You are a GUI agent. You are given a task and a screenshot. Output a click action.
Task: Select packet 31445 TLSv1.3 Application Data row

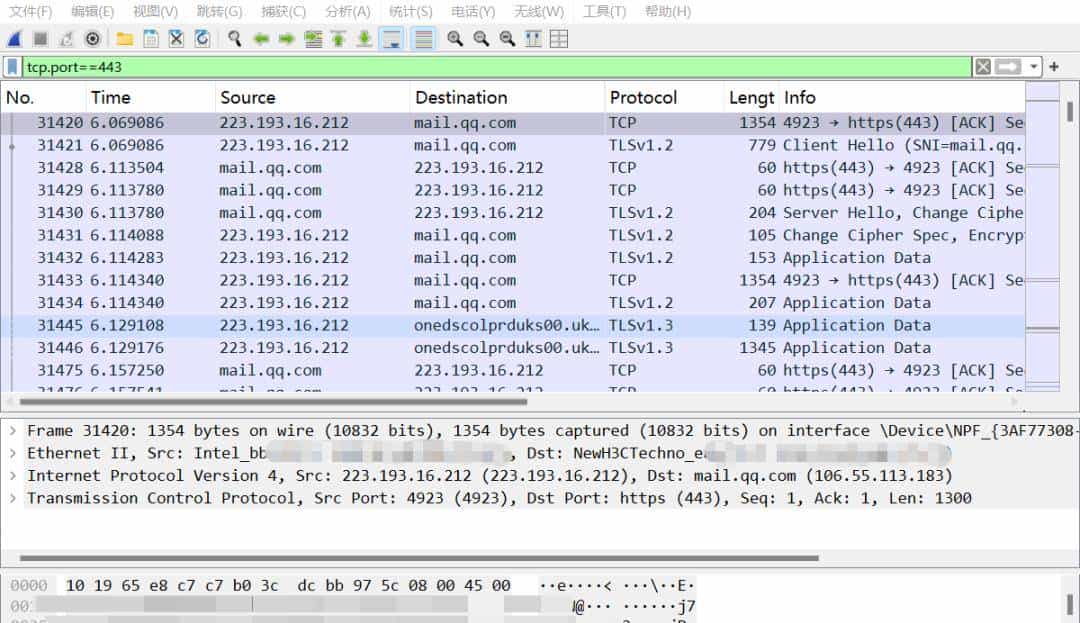[513, 325]
